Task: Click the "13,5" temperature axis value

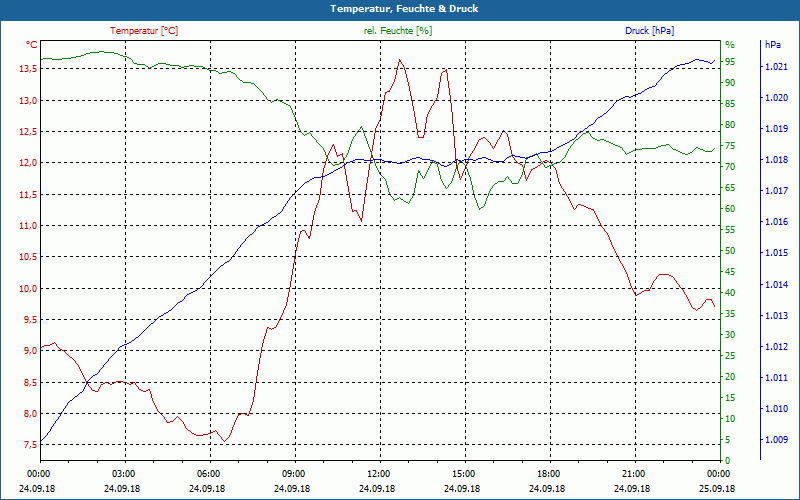Action: click(x=28, y=69)
